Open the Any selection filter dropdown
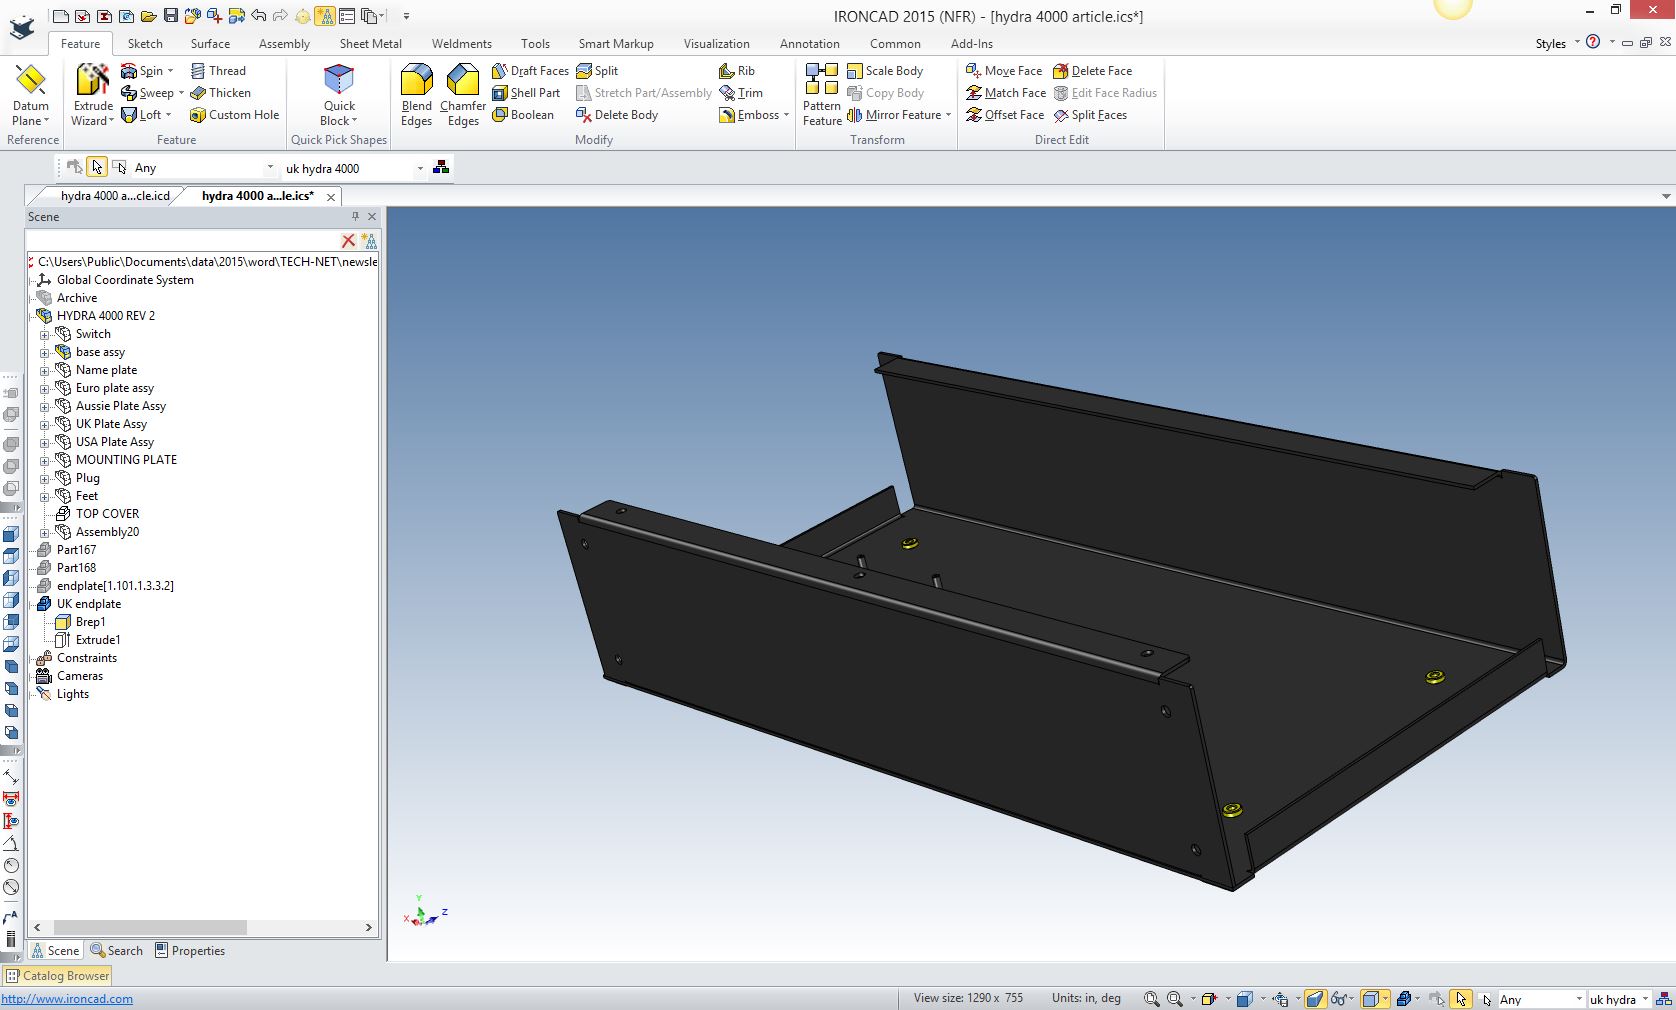Image resolution: width=1676 pixels, height=1010 pixels. tap(269, 168)
